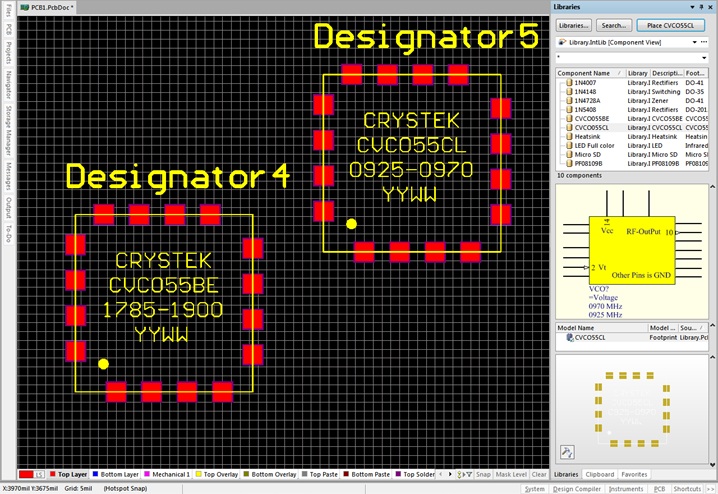This screenshot has width=718, height=494.
Task: Select the CVCO055BE component row
Action: (633, 119)
